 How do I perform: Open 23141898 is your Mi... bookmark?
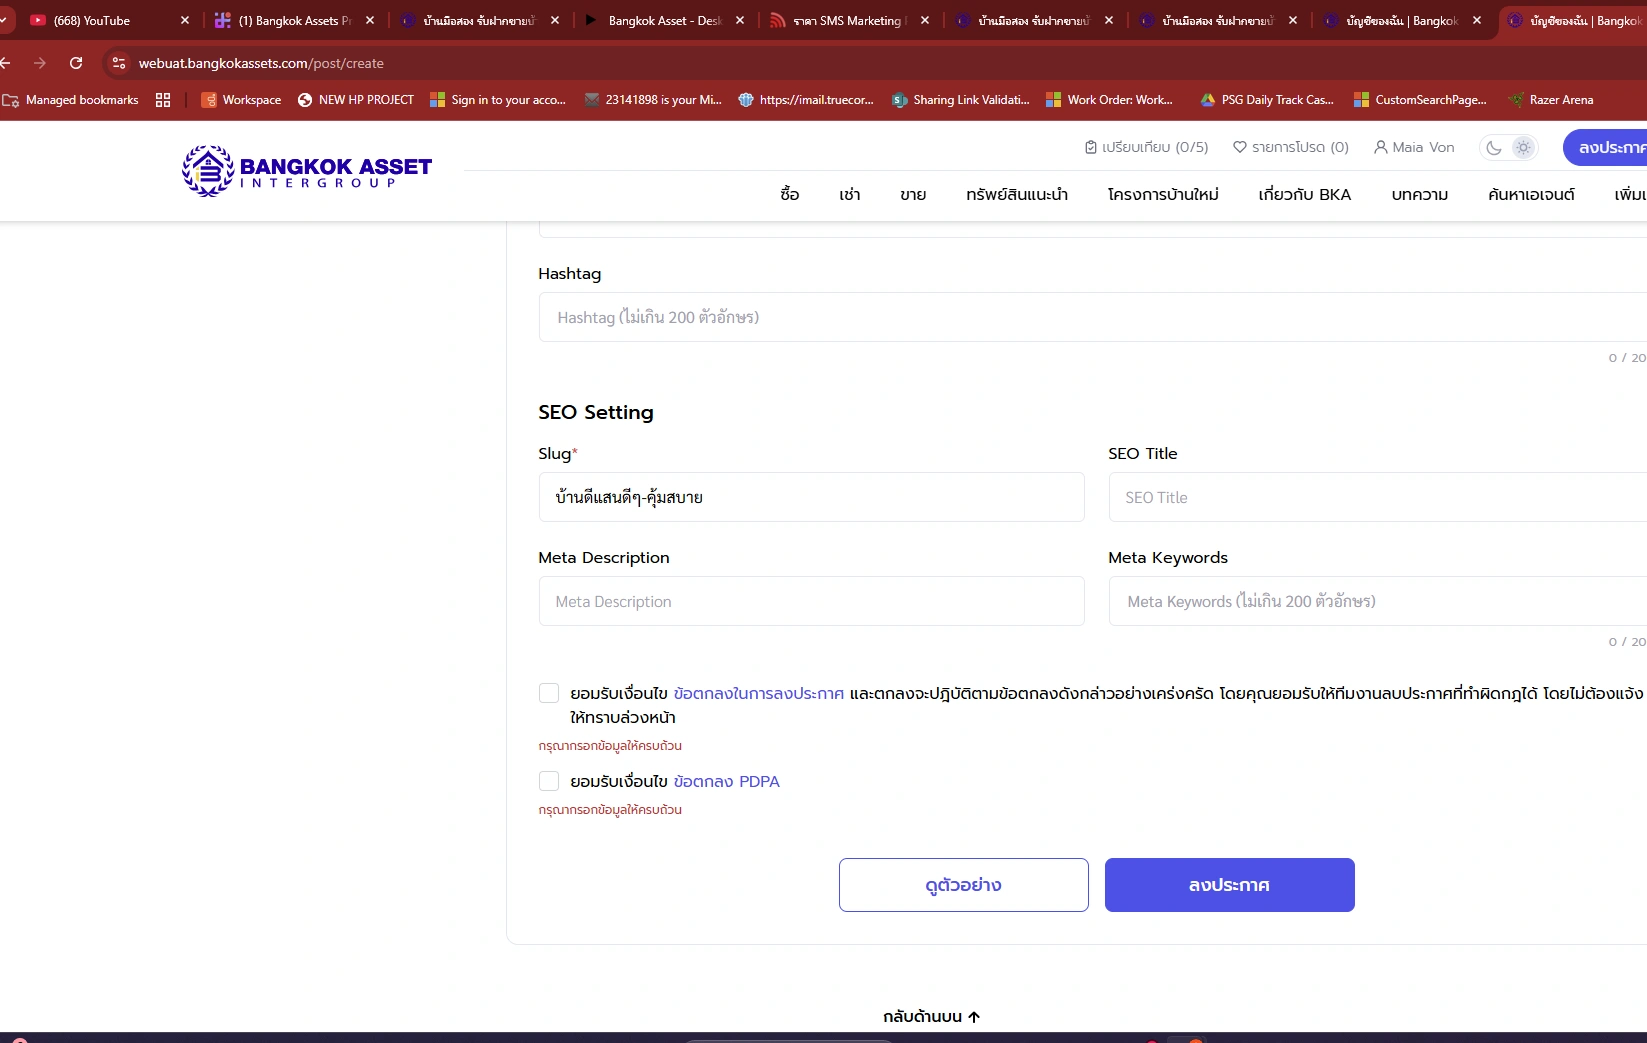pyautogui.click(x=653, y=100)
